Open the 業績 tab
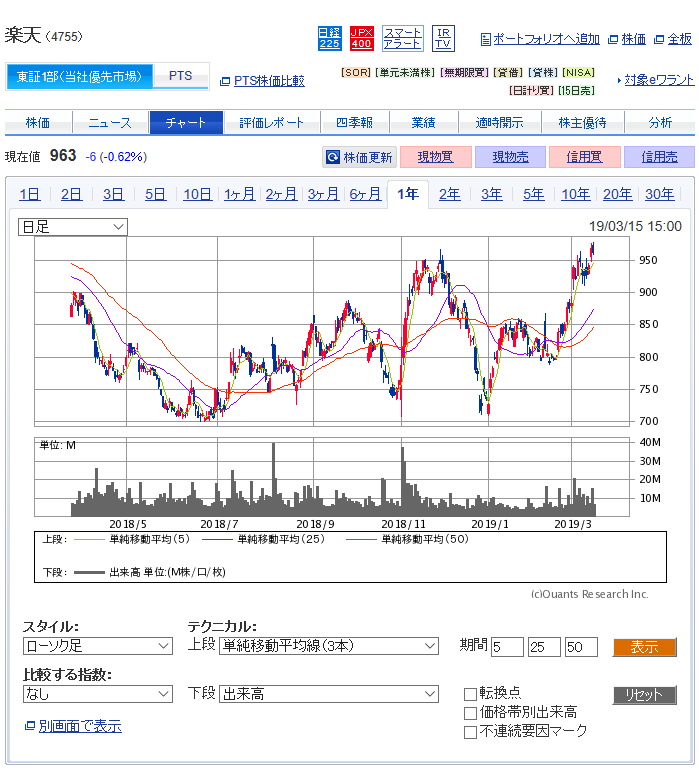Screen dimensions: 699x783 click(423, 122)
